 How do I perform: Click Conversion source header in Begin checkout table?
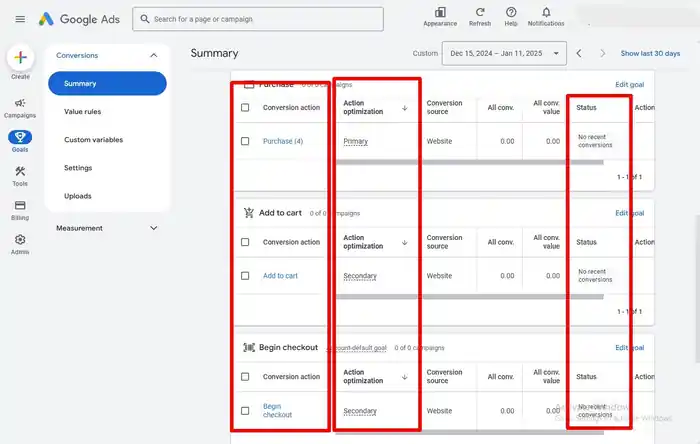tap(444, 377)
